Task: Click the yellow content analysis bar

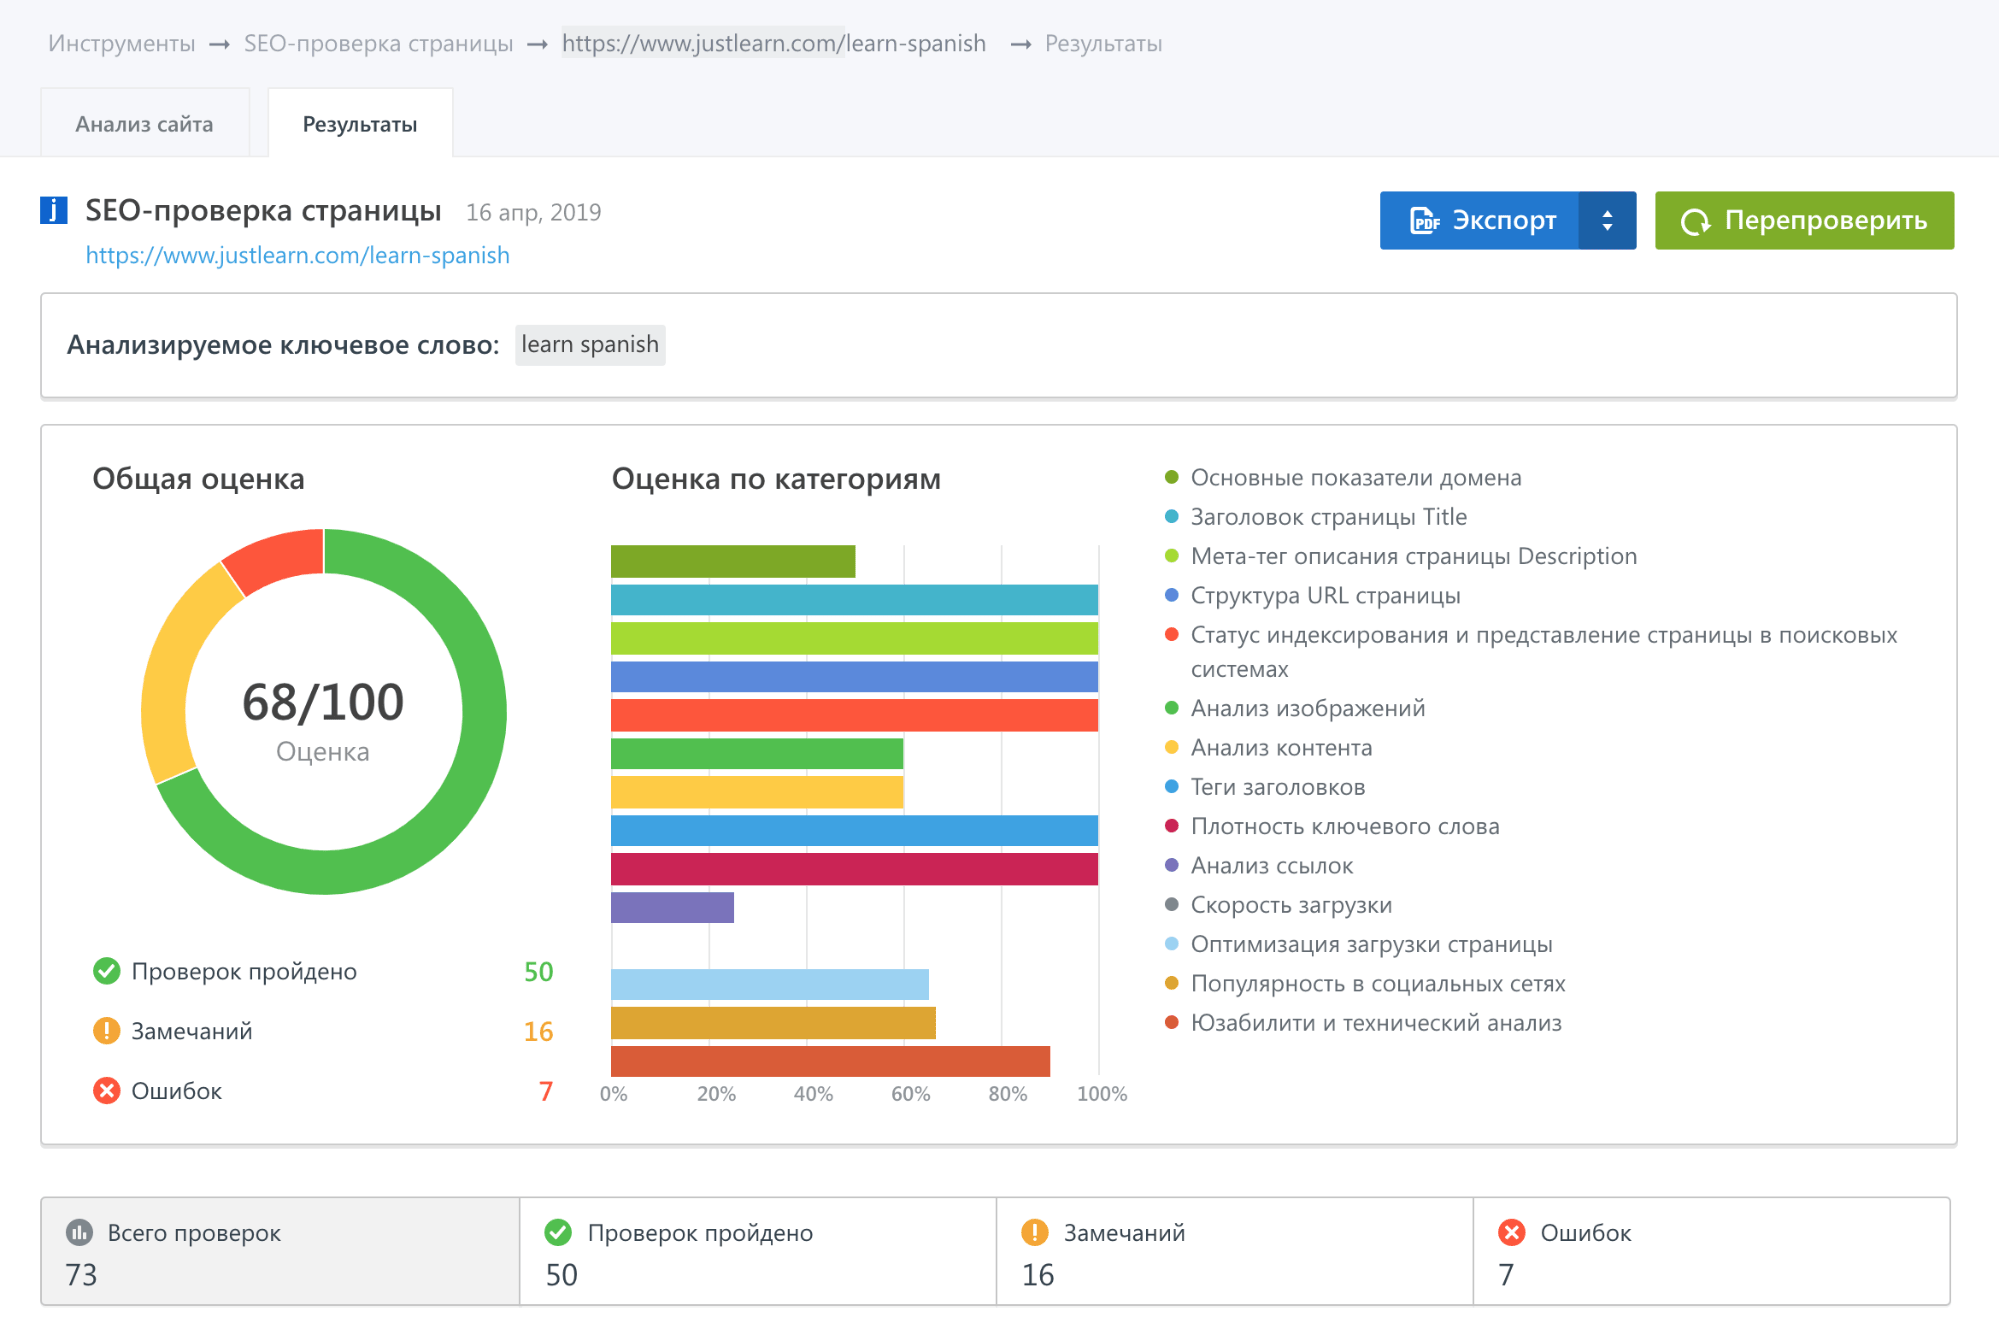Action: click(x=757, y=792)
